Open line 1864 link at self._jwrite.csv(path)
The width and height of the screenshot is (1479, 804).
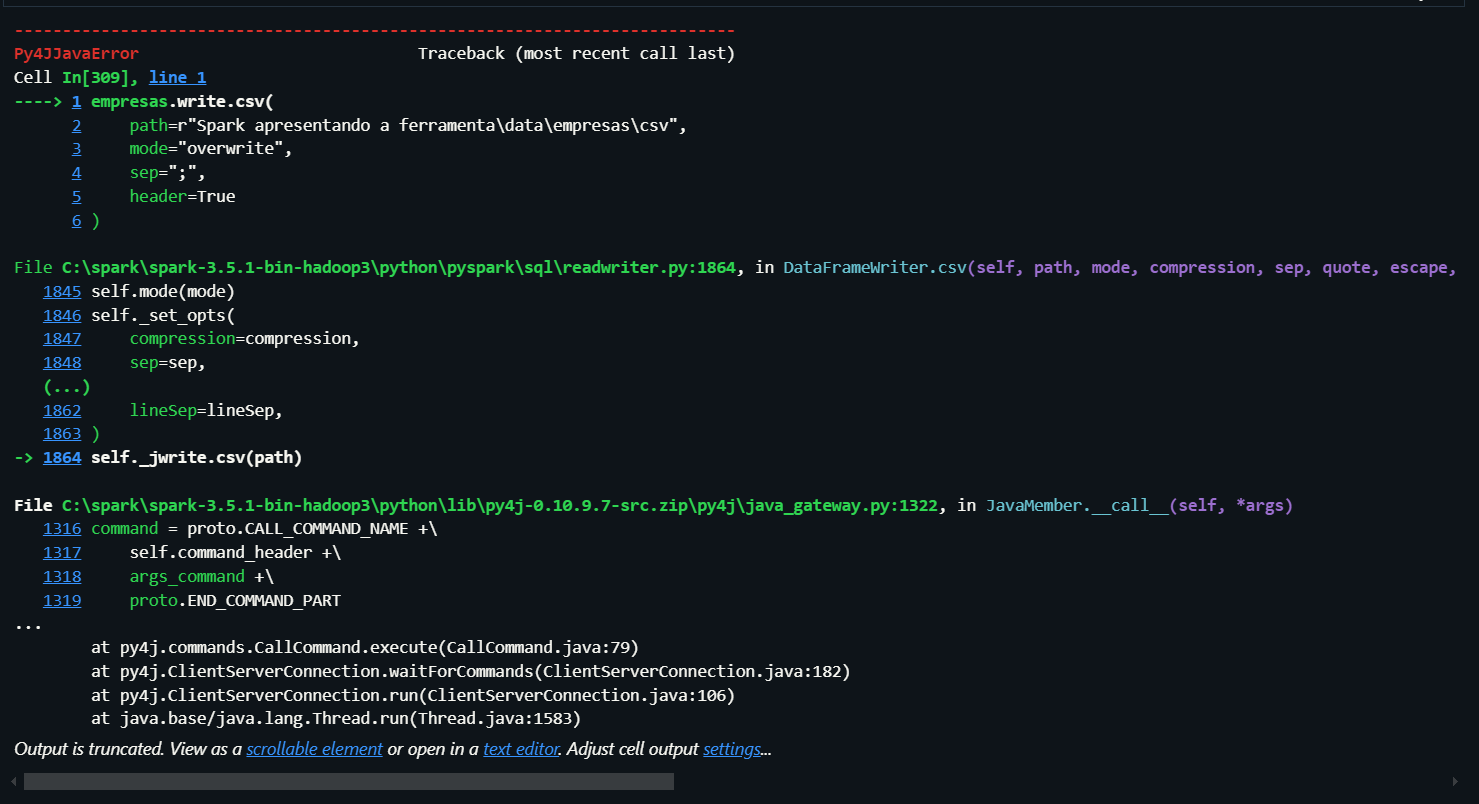tap(62, 458)
